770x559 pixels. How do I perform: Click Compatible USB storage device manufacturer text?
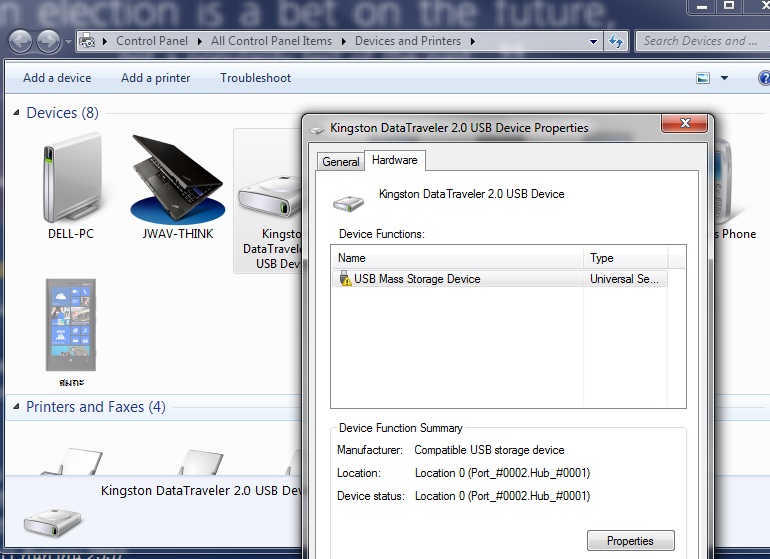489,450
